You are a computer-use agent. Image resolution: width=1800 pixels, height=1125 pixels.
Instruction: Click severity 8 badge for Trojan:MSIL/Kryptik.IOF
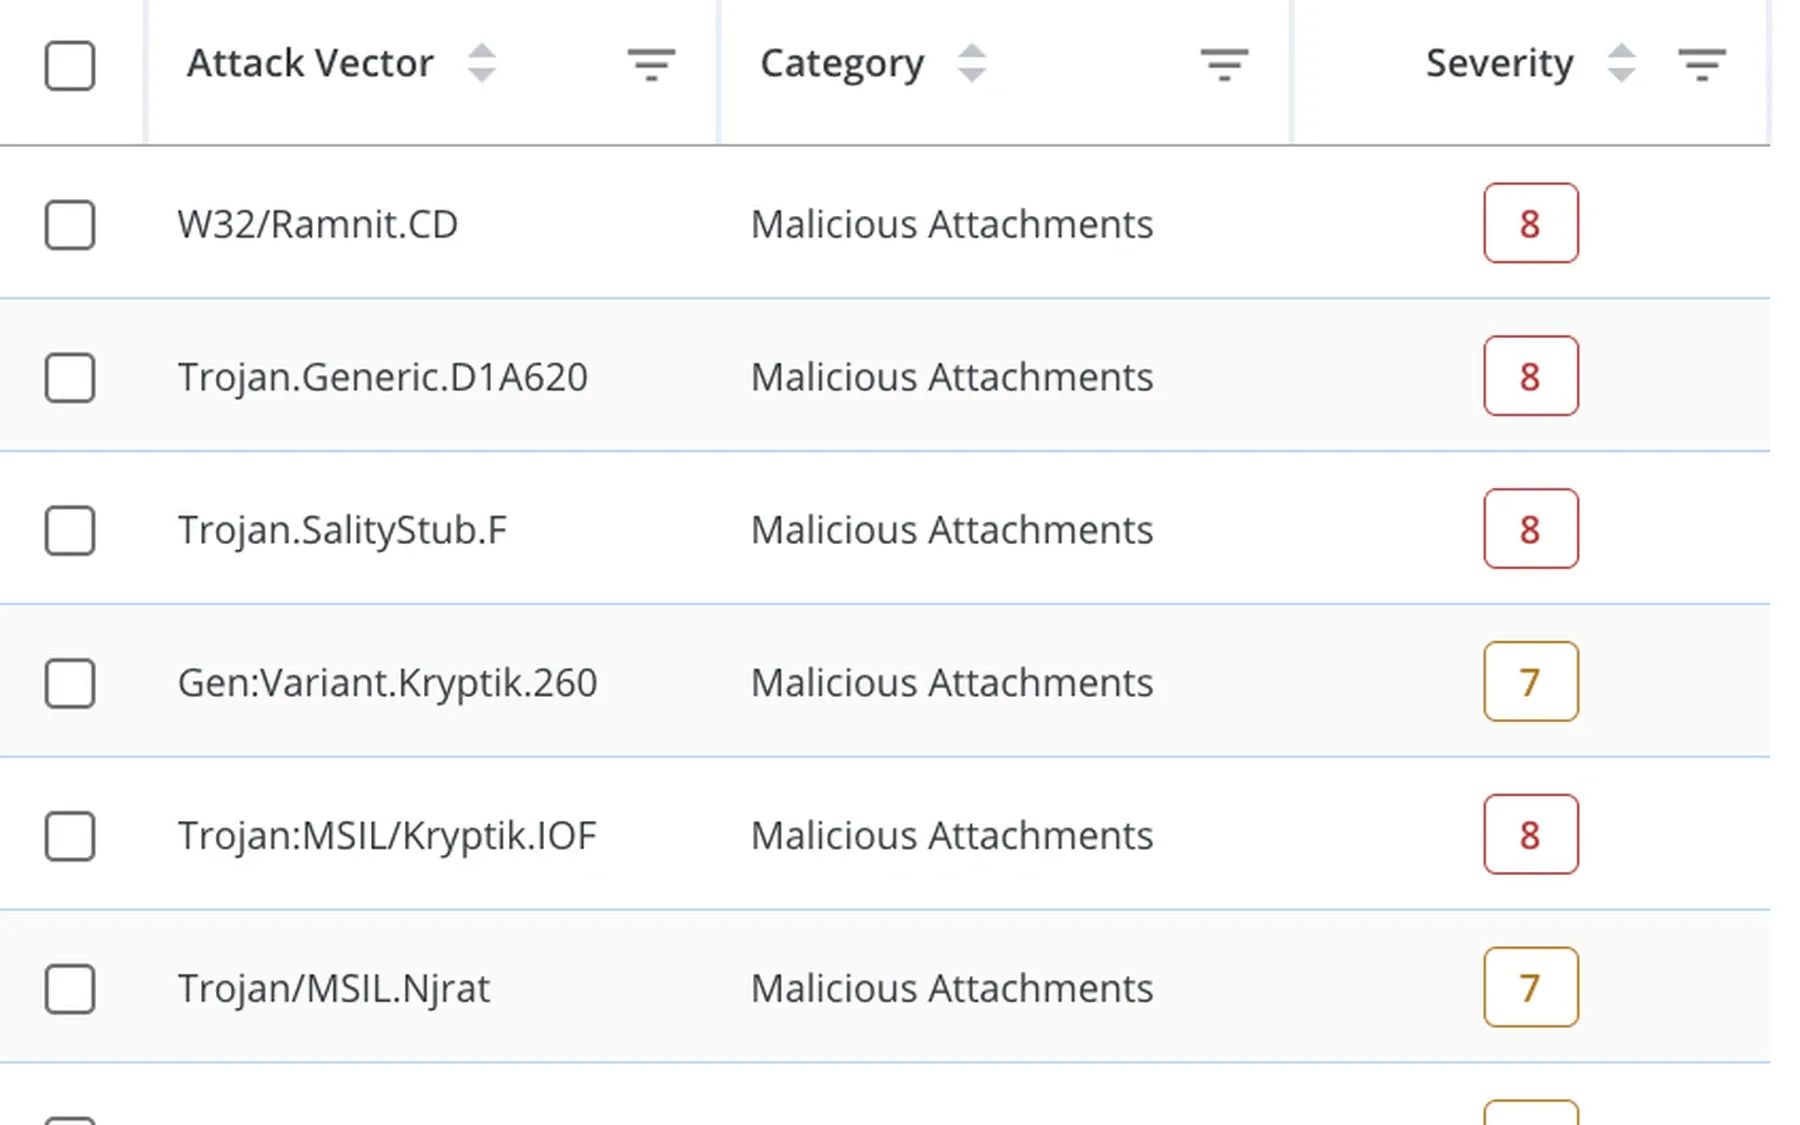pyautogui.click(x=1531, y=835)
